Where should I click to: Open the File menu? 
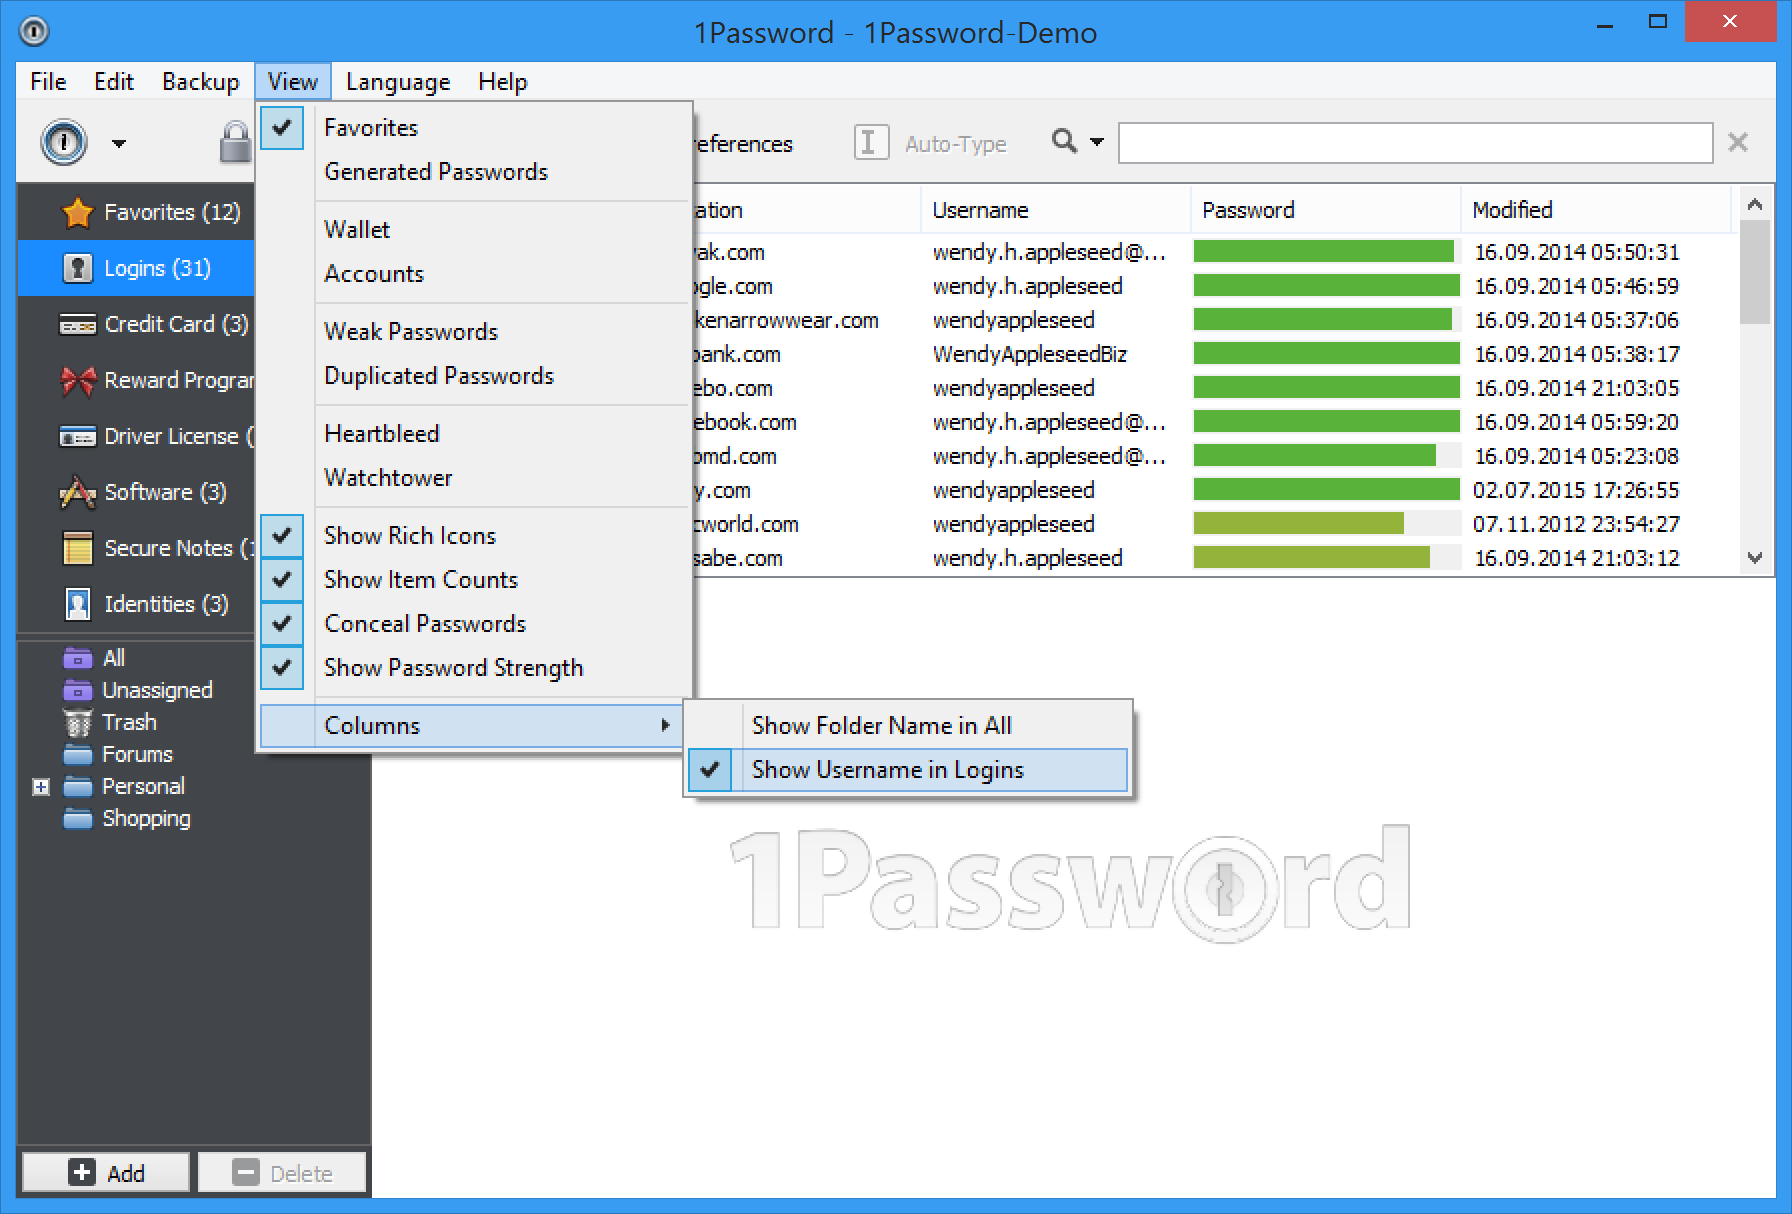click(48, 82)
